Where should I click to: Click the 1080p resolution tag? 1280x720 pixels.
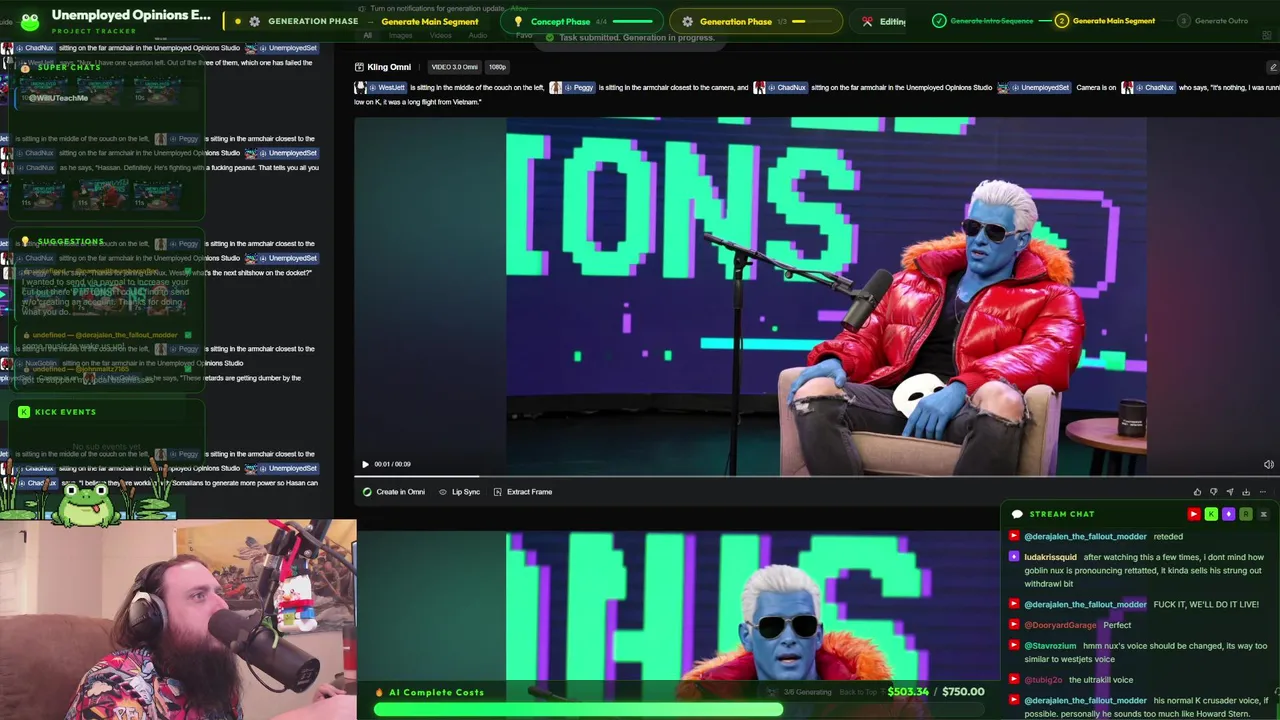click(497, 67)
